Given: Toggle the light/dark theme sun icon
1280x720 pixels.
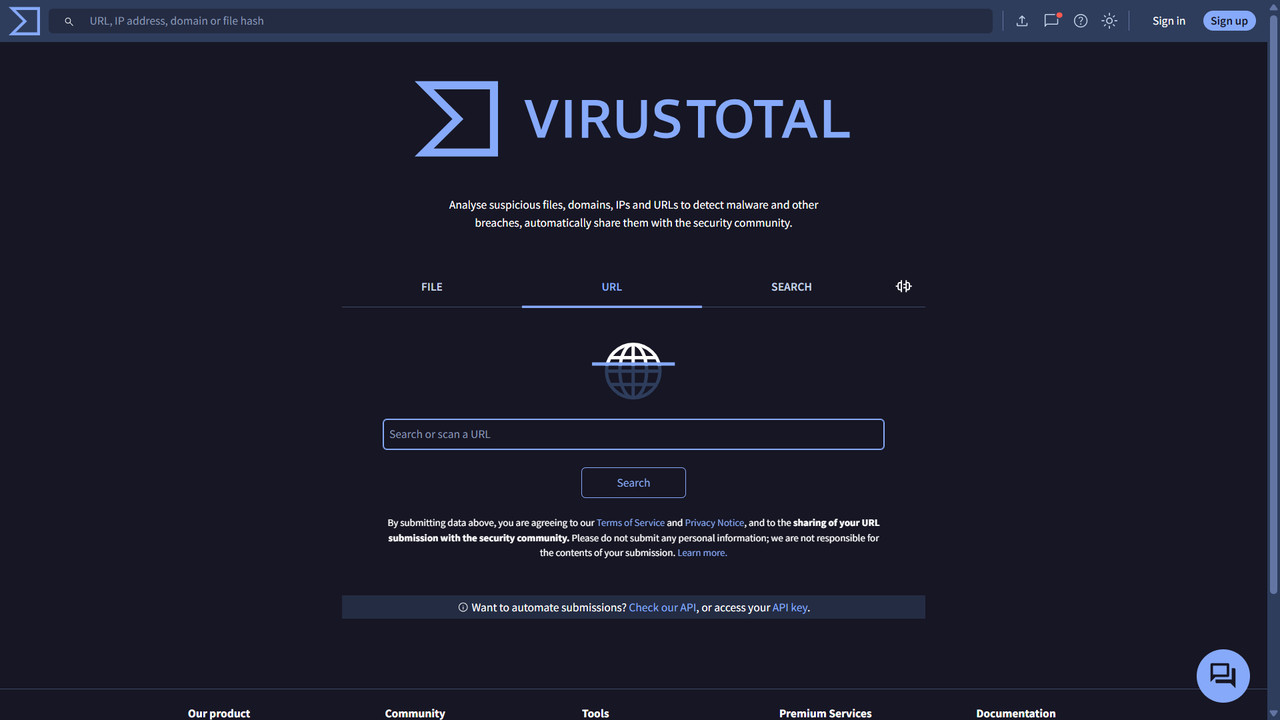Looking at the screenshot, I should pyautogui.click(x=1109, y=21).
